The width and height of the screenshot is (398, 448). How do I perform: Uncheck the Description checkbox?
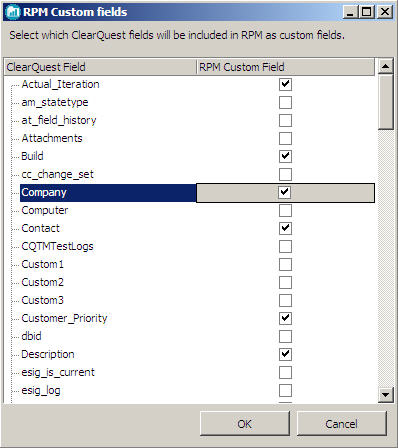[285, 354]
